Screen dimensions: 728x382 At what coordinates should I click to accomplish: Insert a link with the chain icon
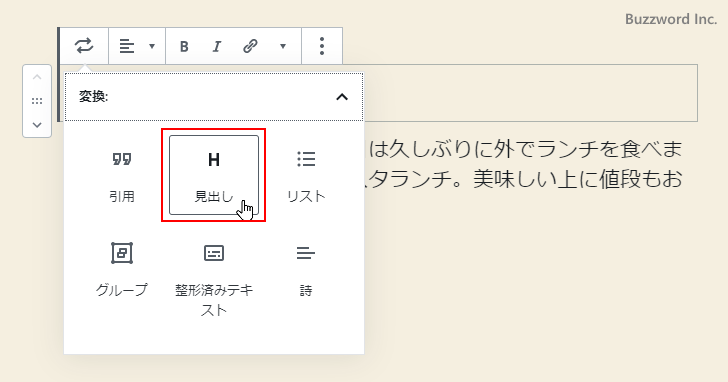click(250, 46)
